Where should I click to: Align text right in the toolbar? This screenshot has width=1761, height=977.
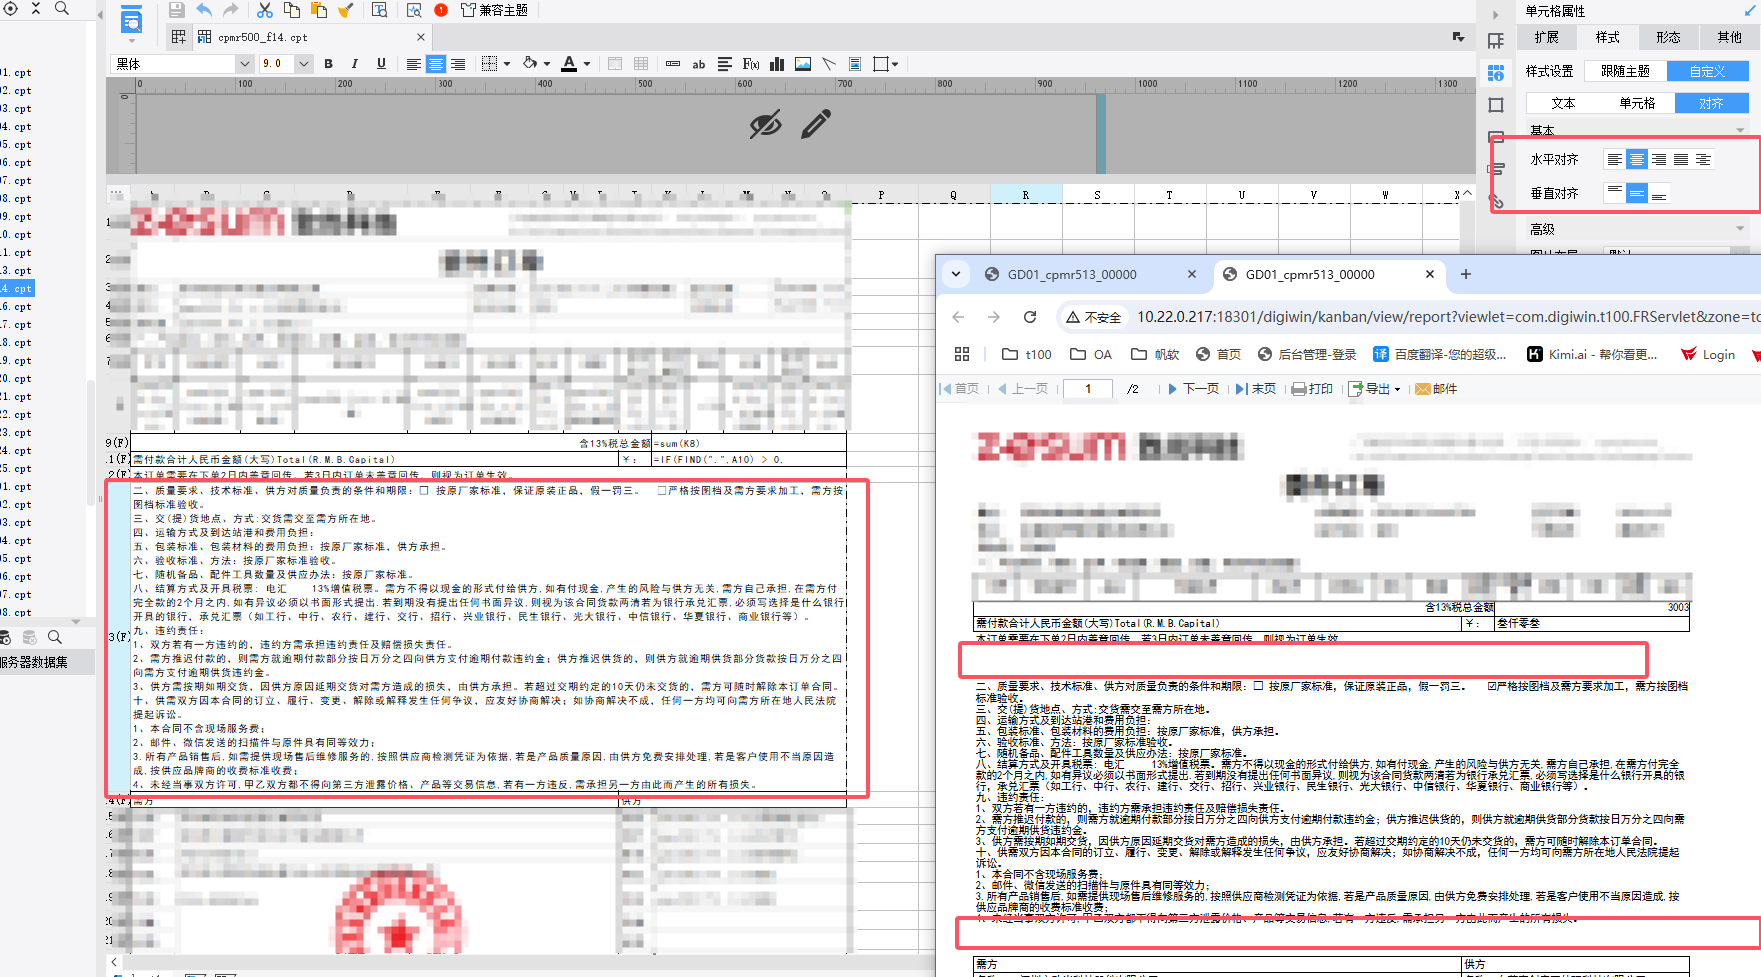pyautogui.click(x=458, y=64)
